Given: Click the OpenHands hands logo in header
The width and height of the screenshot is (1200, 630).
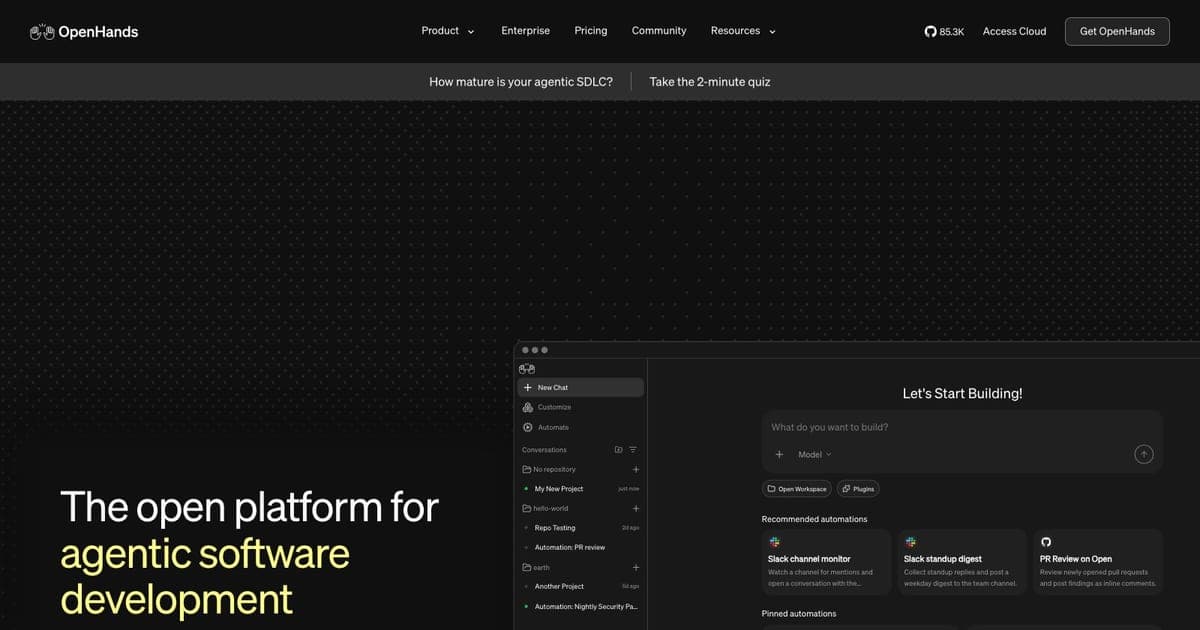Looking at the screenshot, I should [42, 31].
